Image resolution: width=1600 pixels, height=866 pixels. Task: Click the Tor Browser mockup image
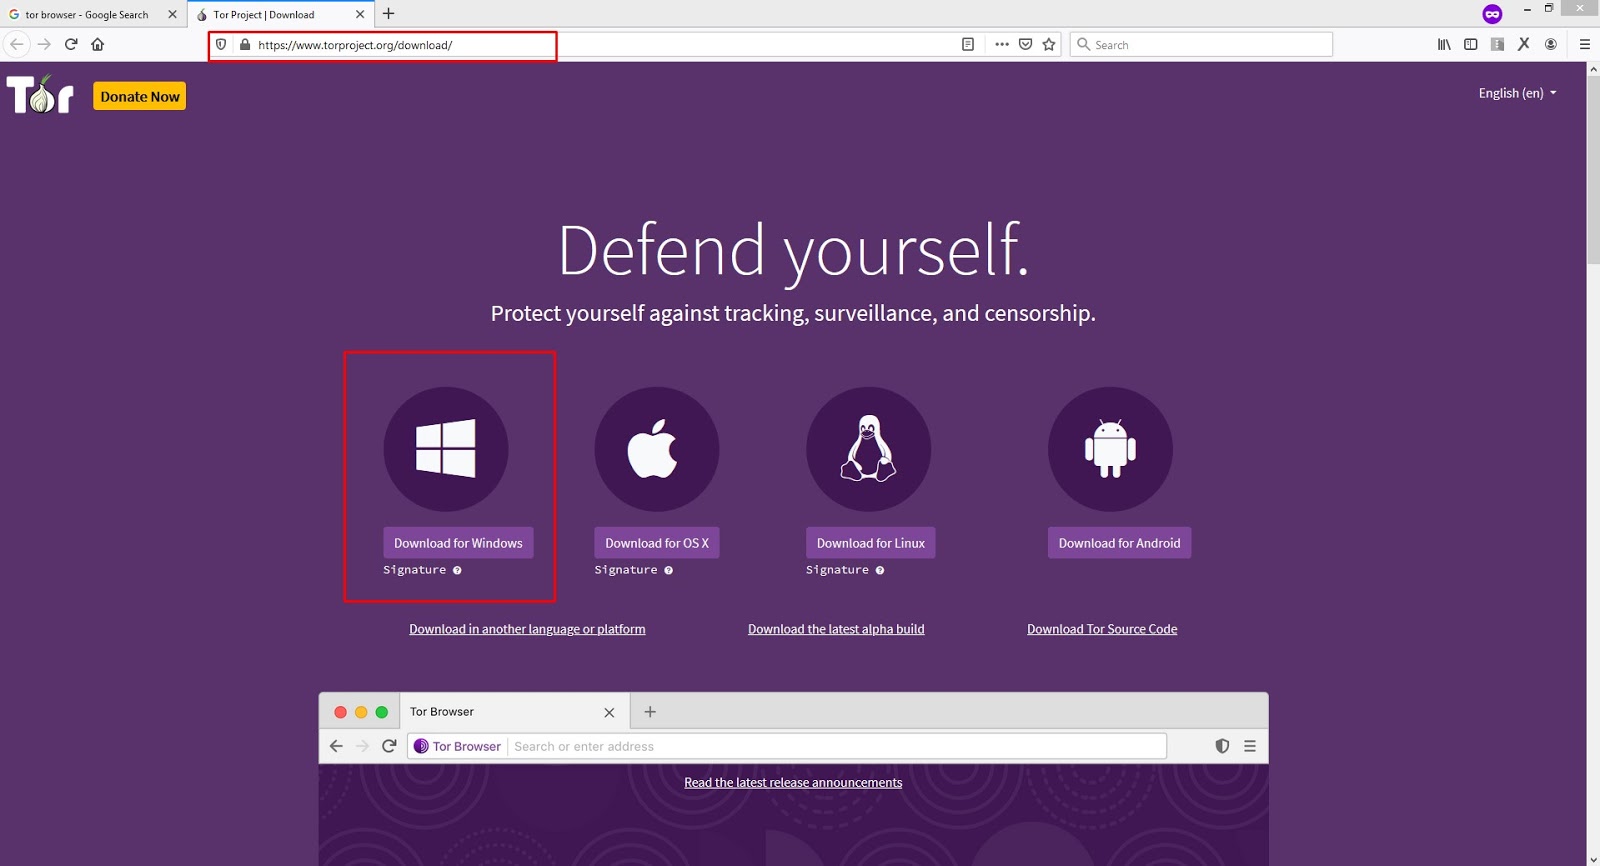(793, 779)
